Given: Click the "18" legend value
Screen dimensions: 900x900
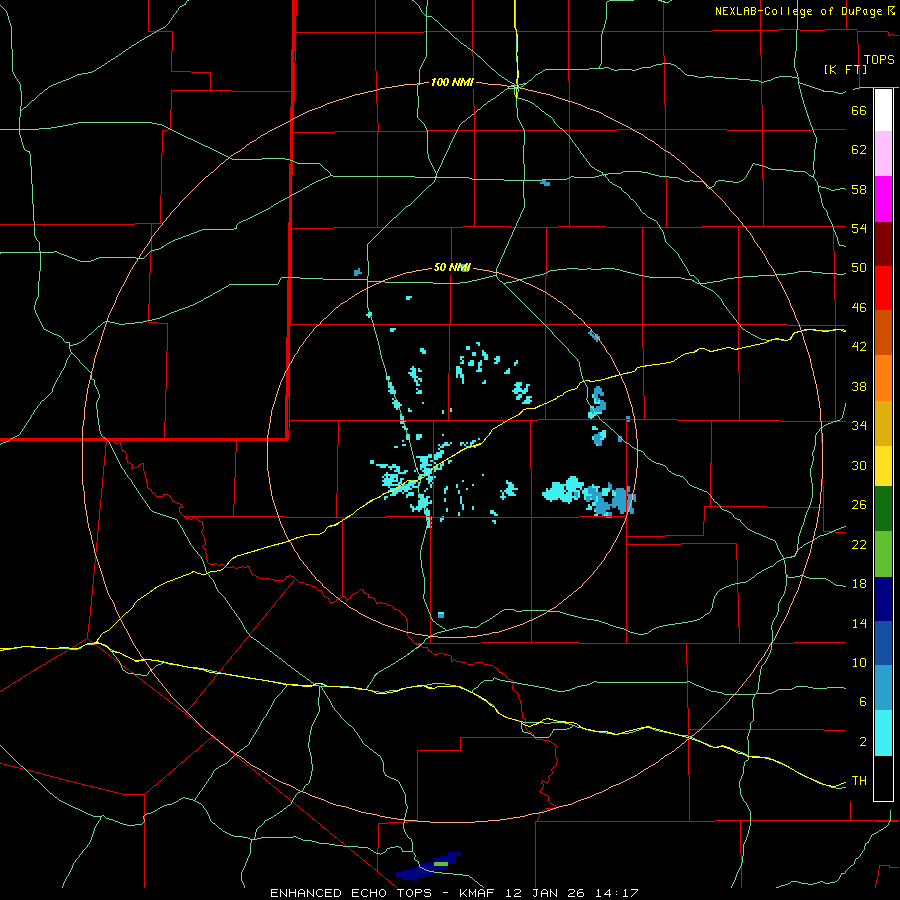Looking at the screenshot, I should click(x=859, y=584).
